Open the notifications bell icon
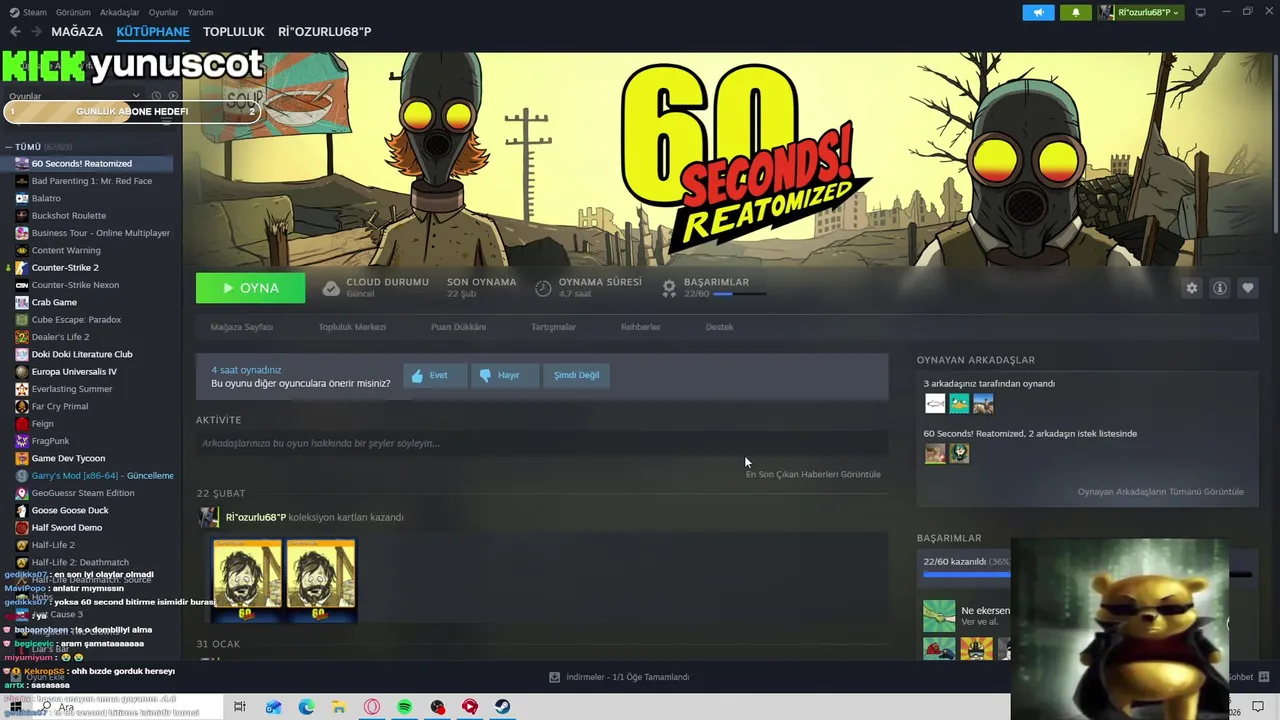The image size is (1280, 720). 1075,12
